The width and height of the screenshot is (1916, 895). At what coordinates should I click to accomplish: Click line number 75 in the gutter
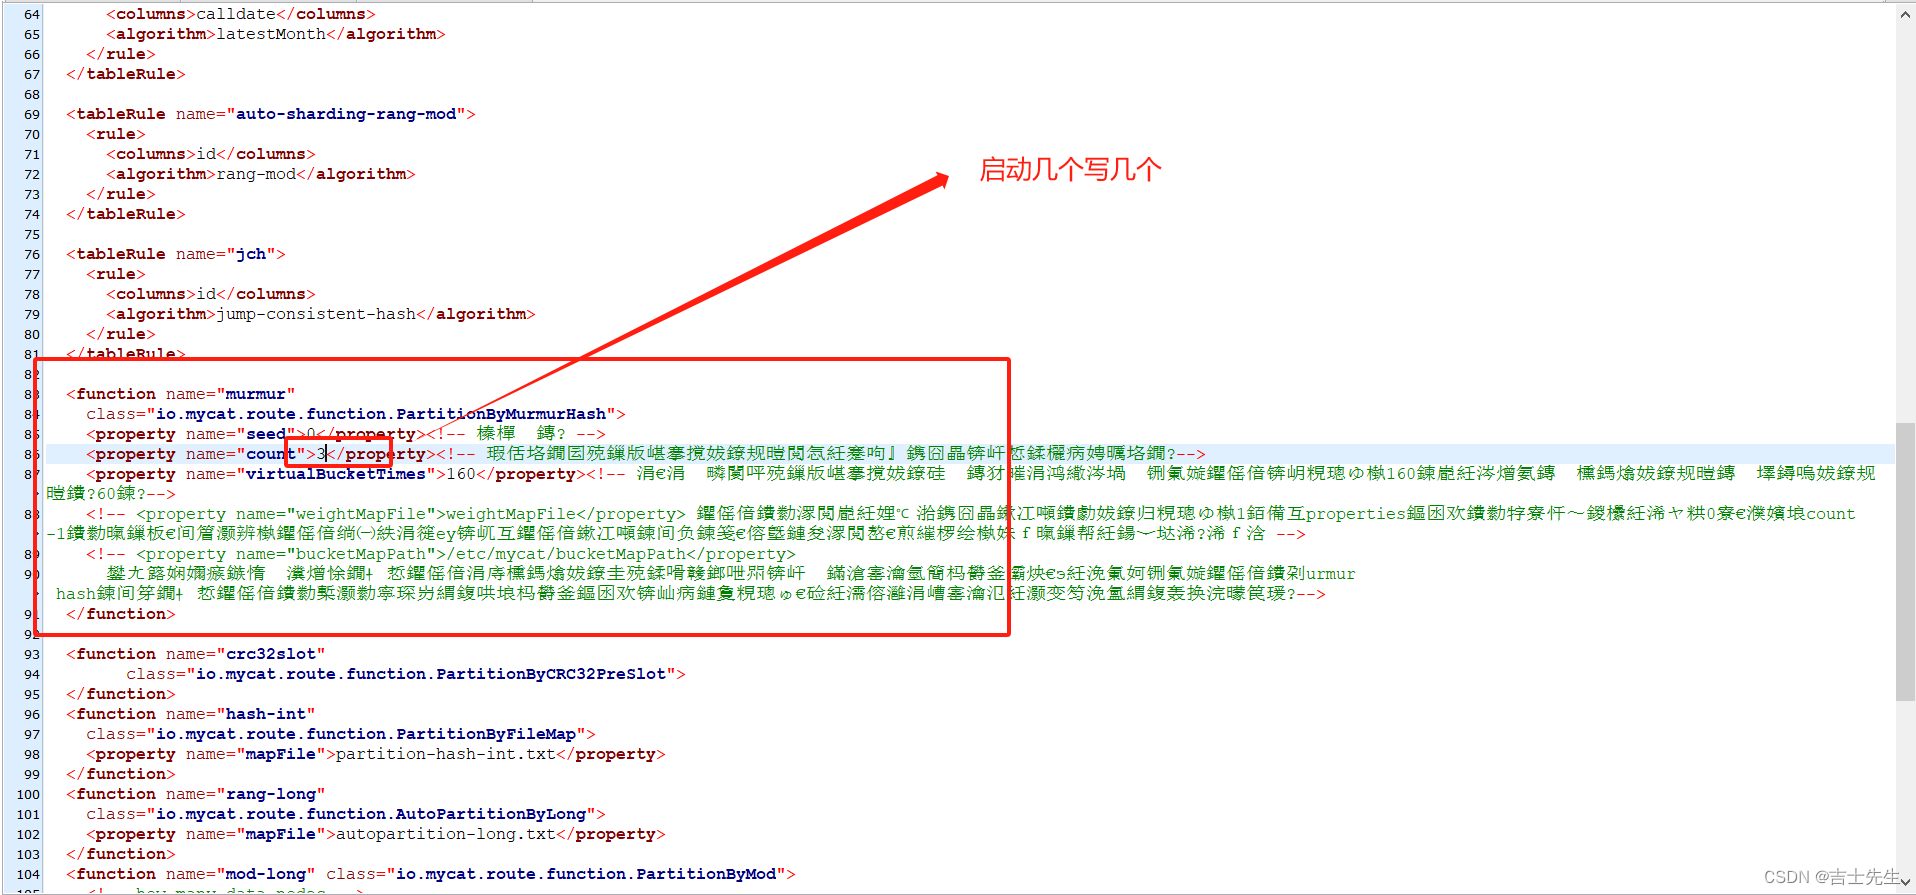32,234
